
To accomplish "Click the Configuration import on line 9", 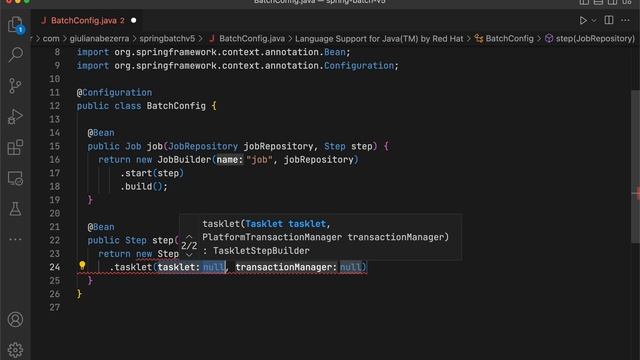I will coord(359,66).
